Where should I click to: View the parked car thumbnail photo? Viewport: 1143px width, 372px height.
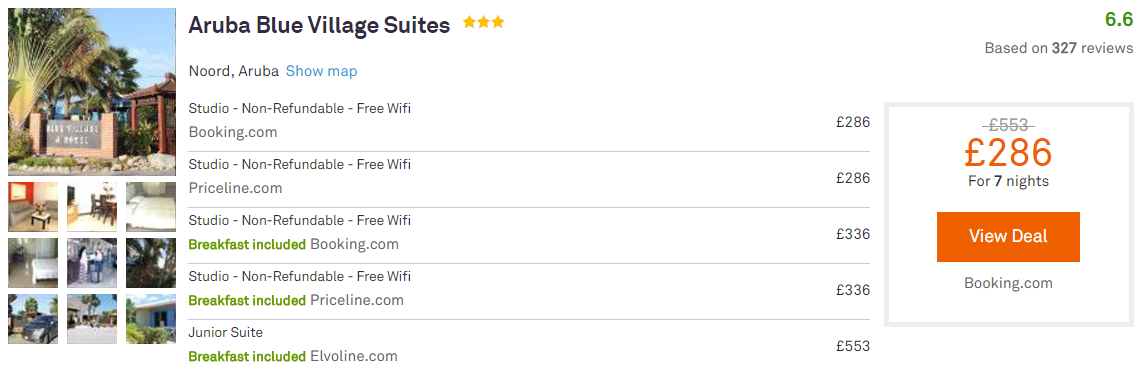[x=33, y=319]
